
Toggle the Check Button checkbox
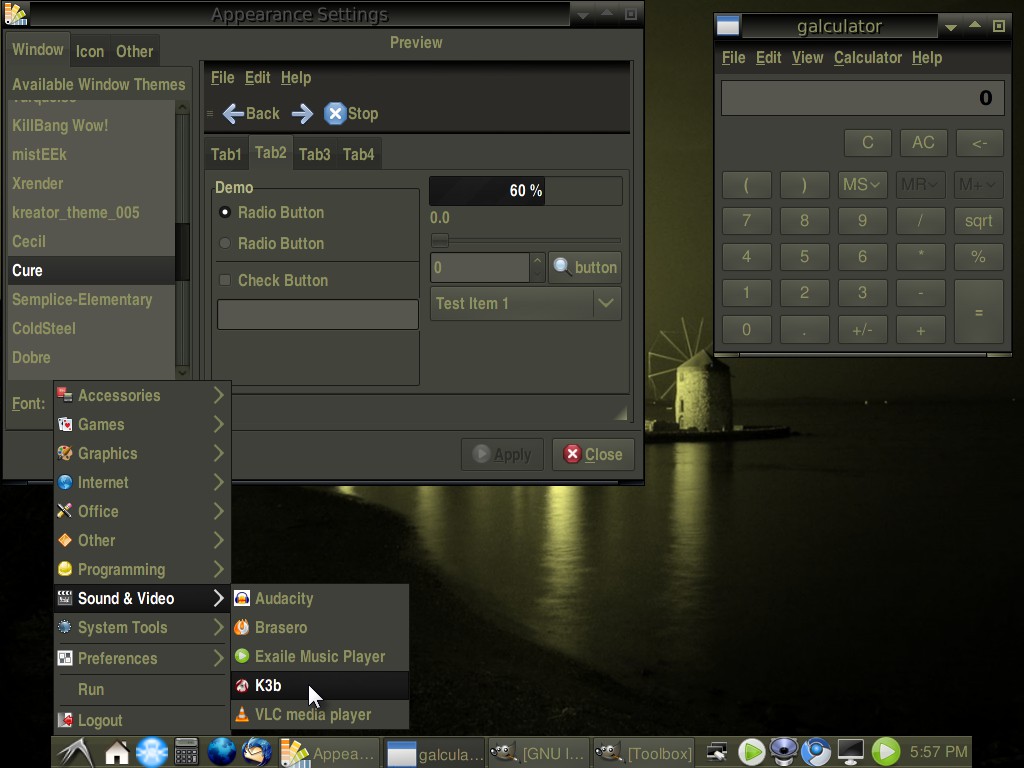pos(225,280)
